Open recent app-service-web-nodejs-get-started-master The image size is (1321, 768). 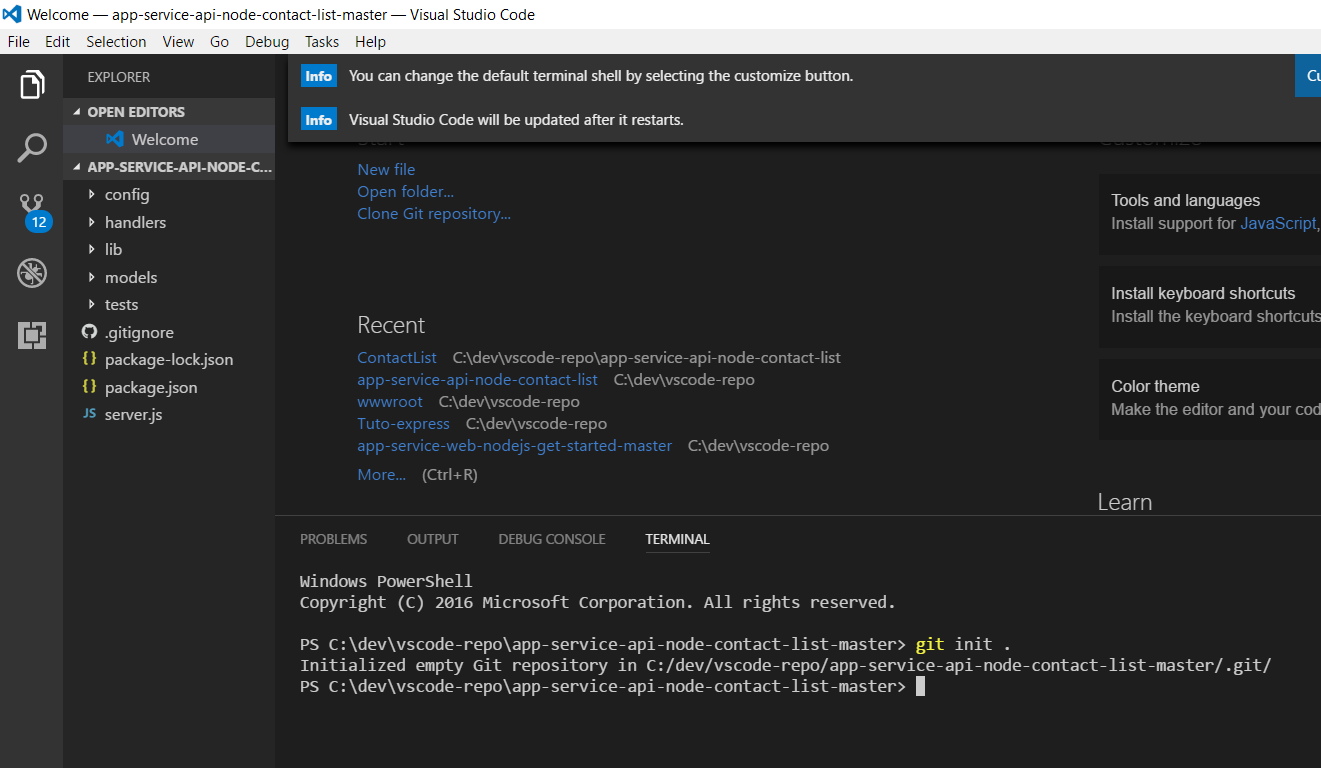(x=514, y=446)
